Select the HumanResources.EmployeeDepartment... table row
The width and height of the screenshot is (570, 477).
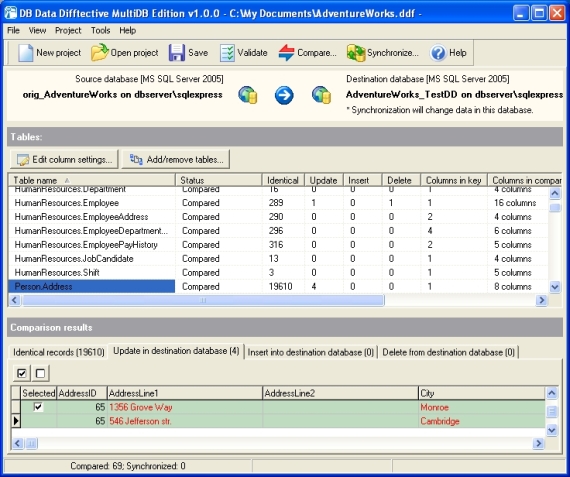(278, 231)
